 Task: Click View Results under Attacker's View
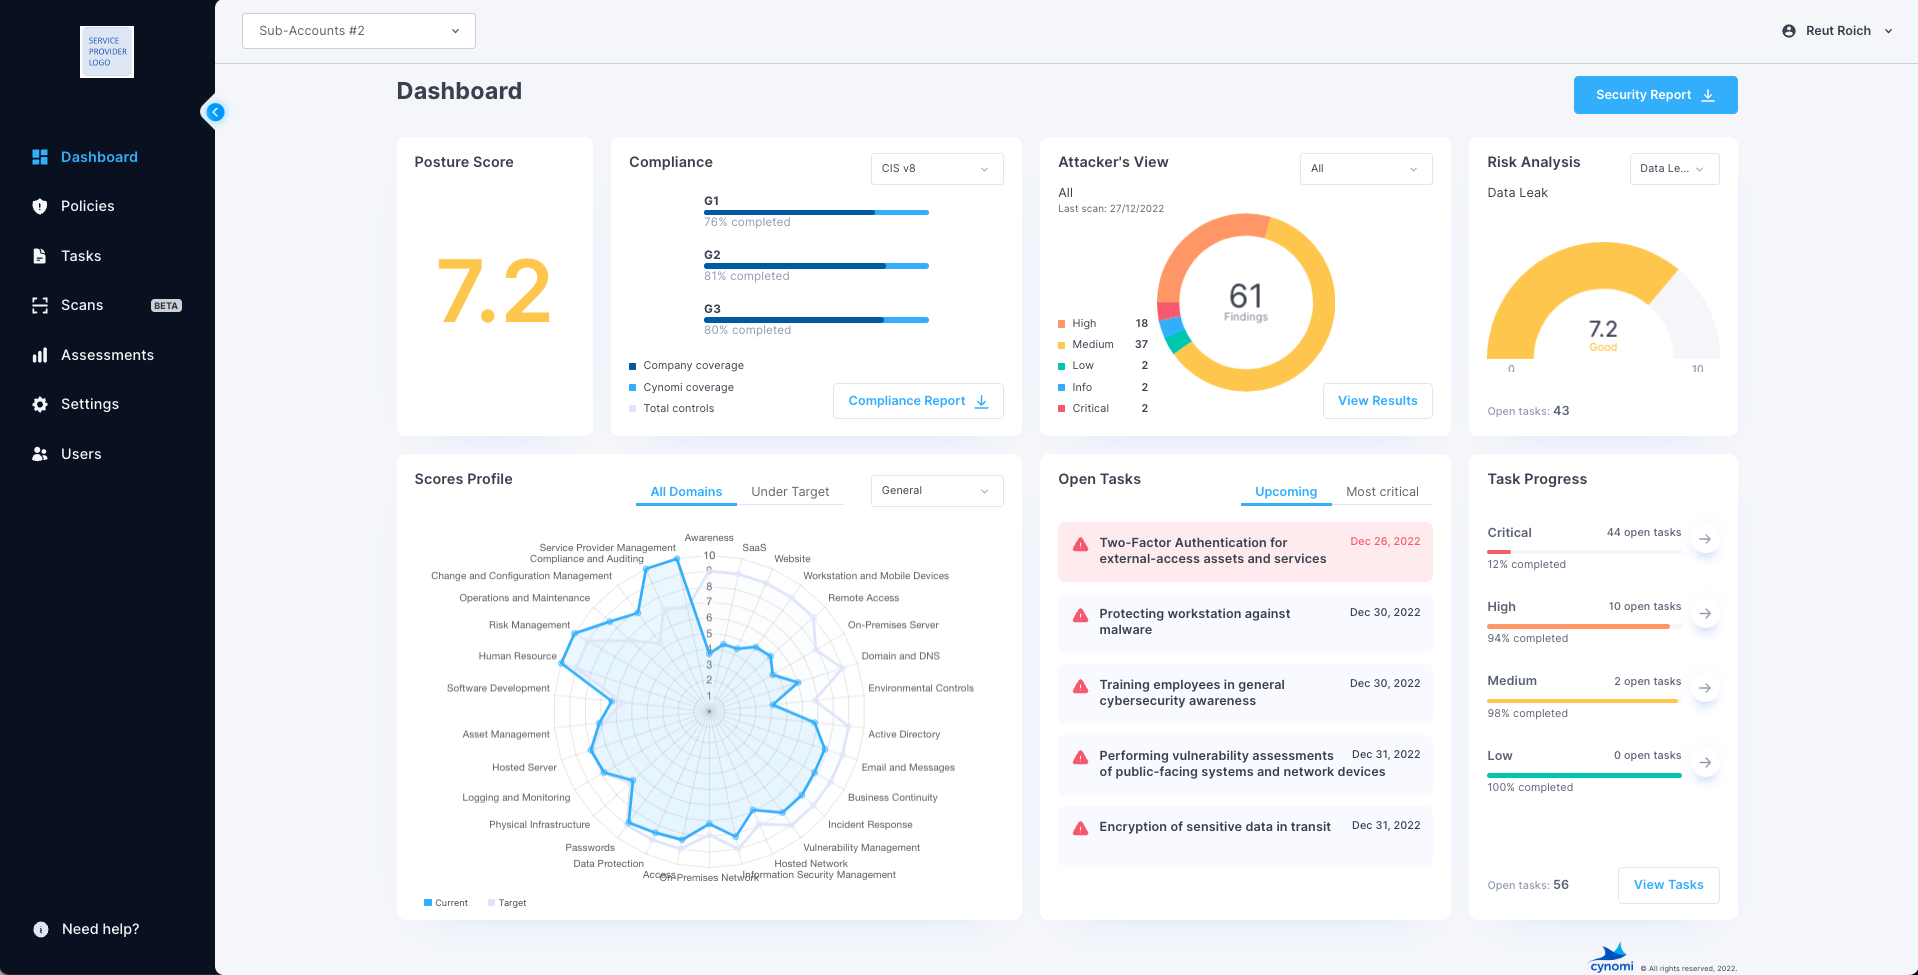coord(1378,401)
